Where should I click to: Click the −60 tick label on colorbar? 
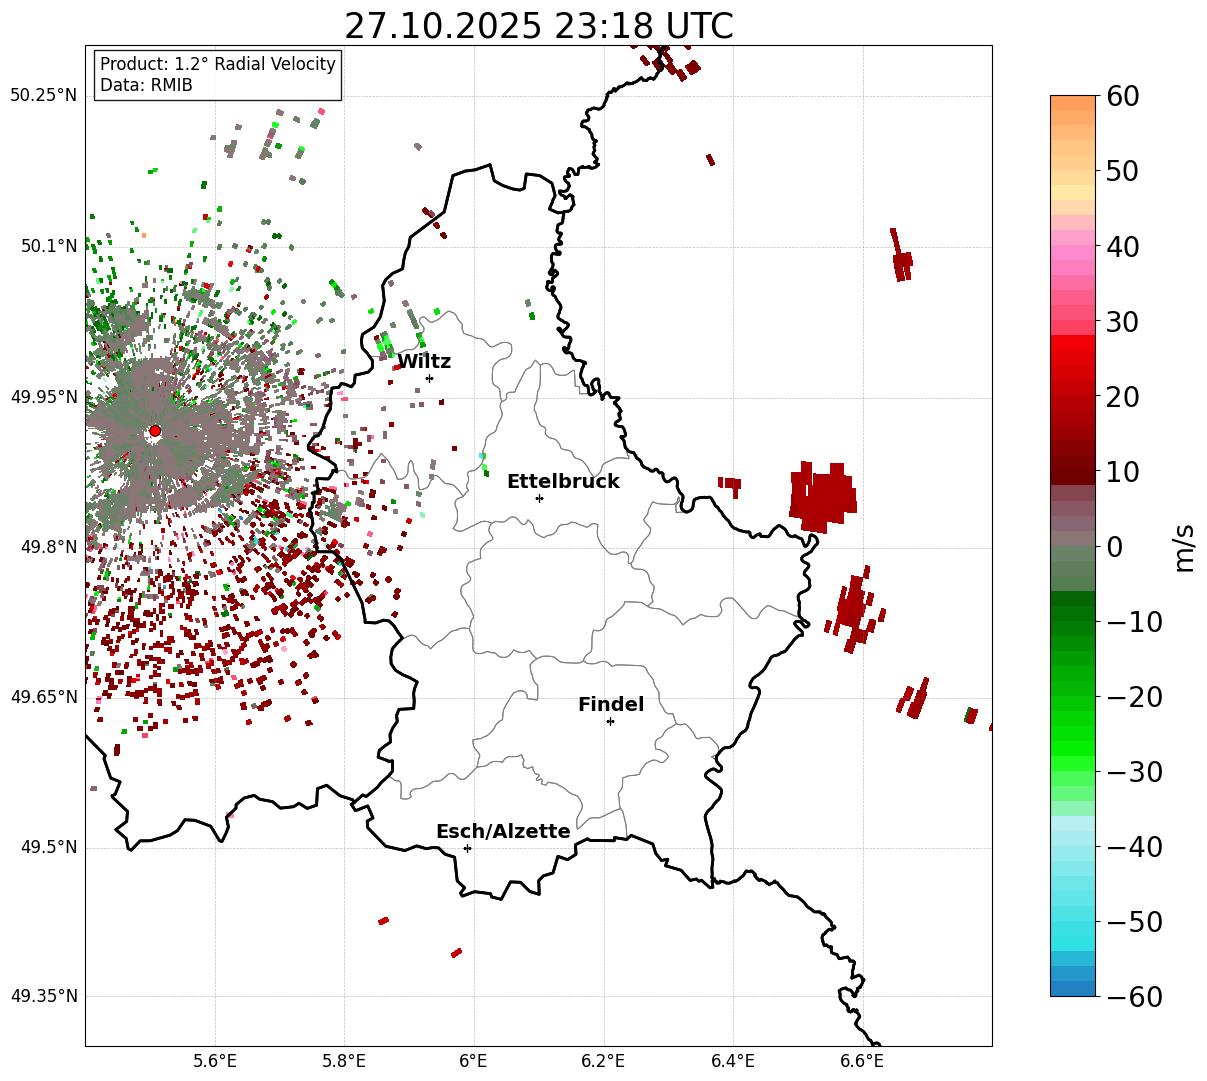tap(1135, 997)
